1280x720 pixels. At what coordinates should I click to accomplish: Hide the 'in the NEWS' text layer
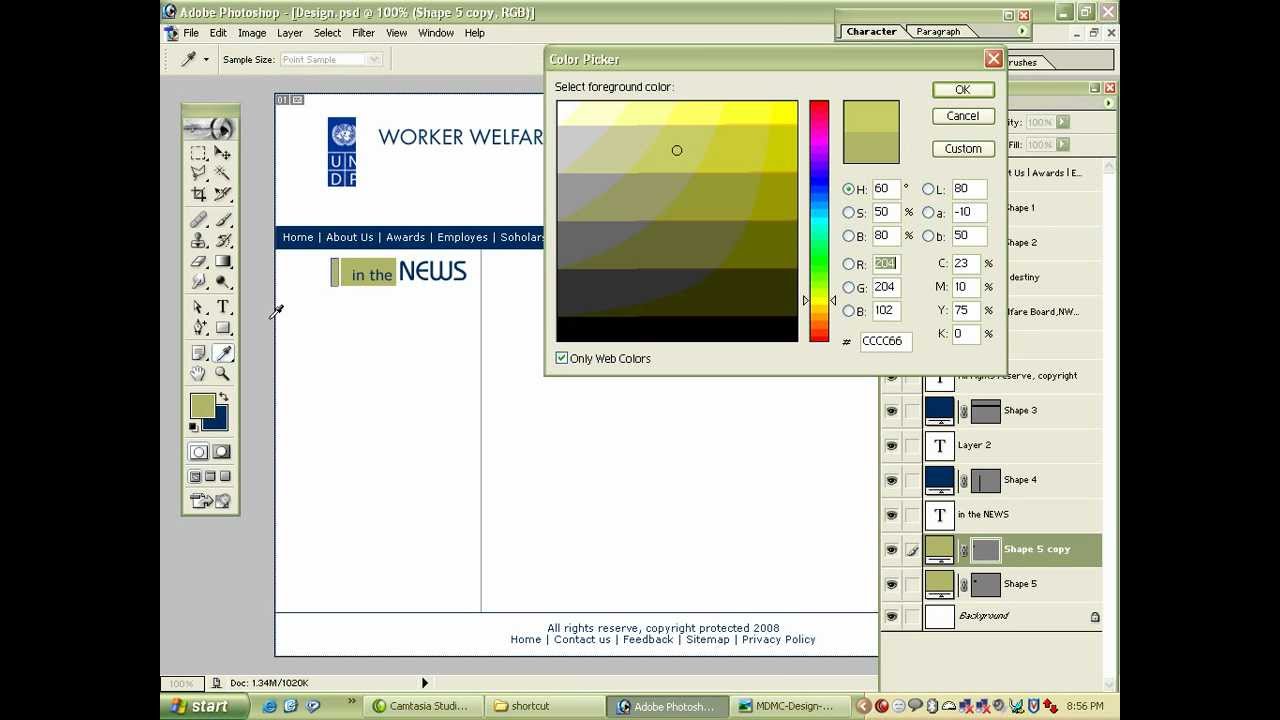[891, 515]
